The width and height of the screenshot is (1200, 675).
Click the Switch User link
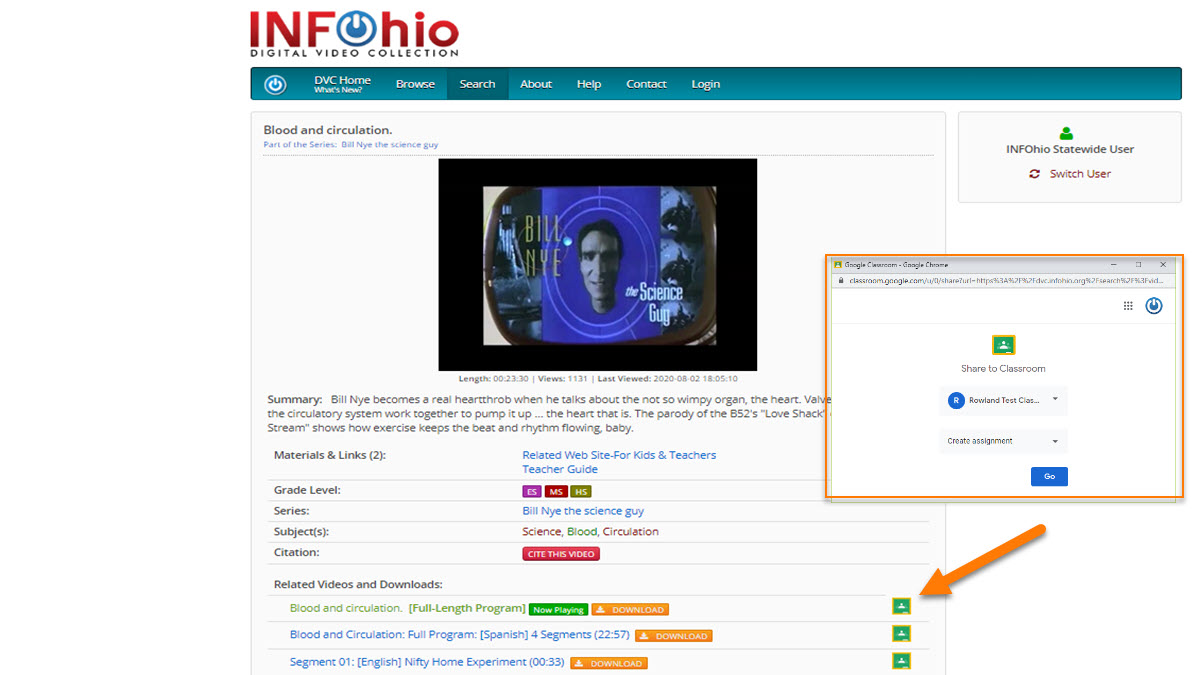(x=1080, y=174)
